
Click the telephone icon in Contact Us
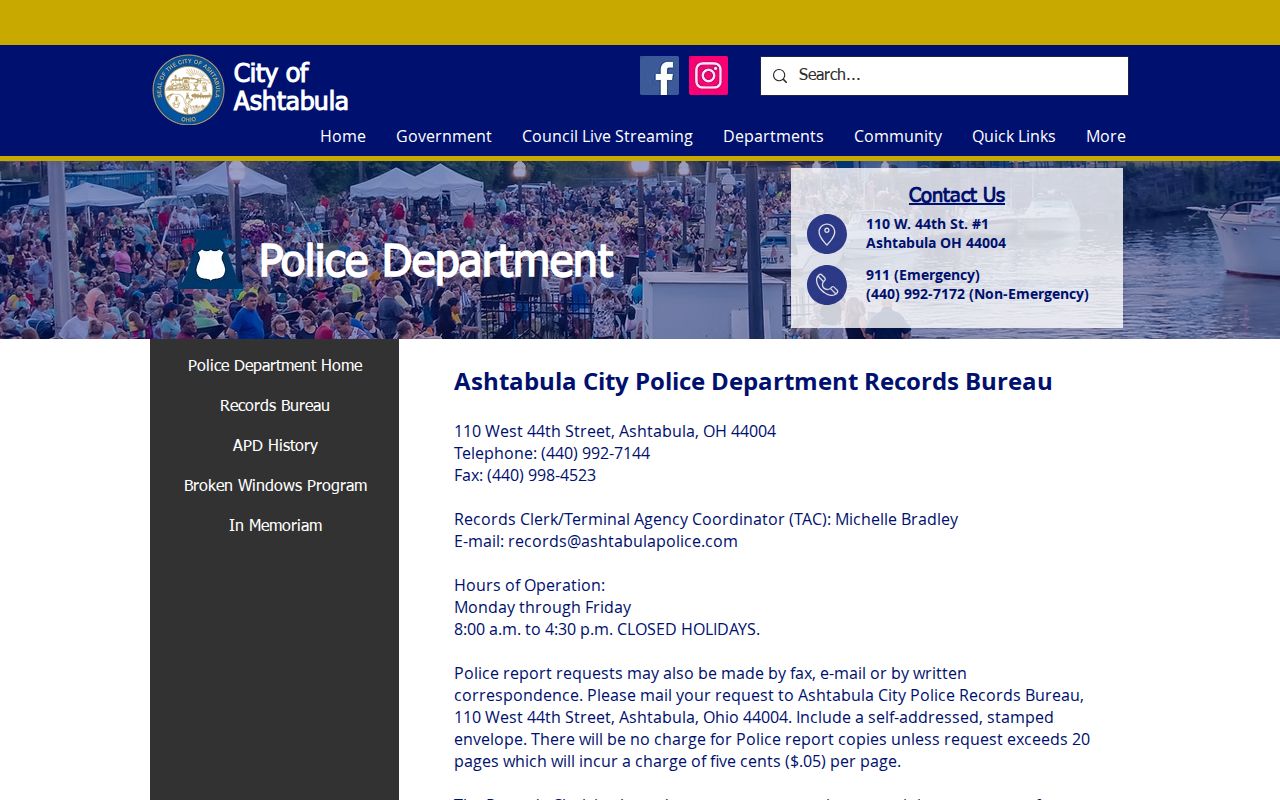coord(827,285)
